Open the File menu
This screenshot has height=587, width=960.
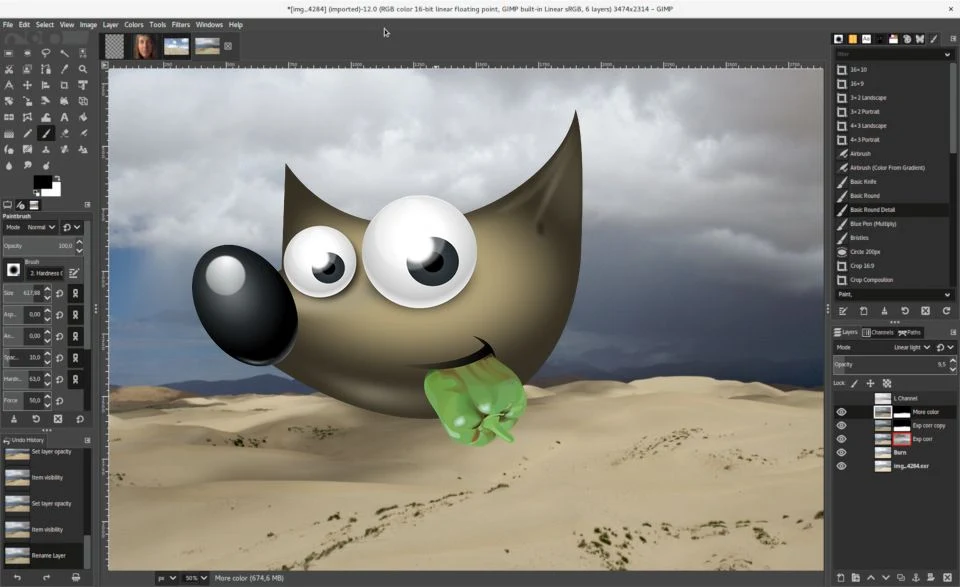[8, 24]
